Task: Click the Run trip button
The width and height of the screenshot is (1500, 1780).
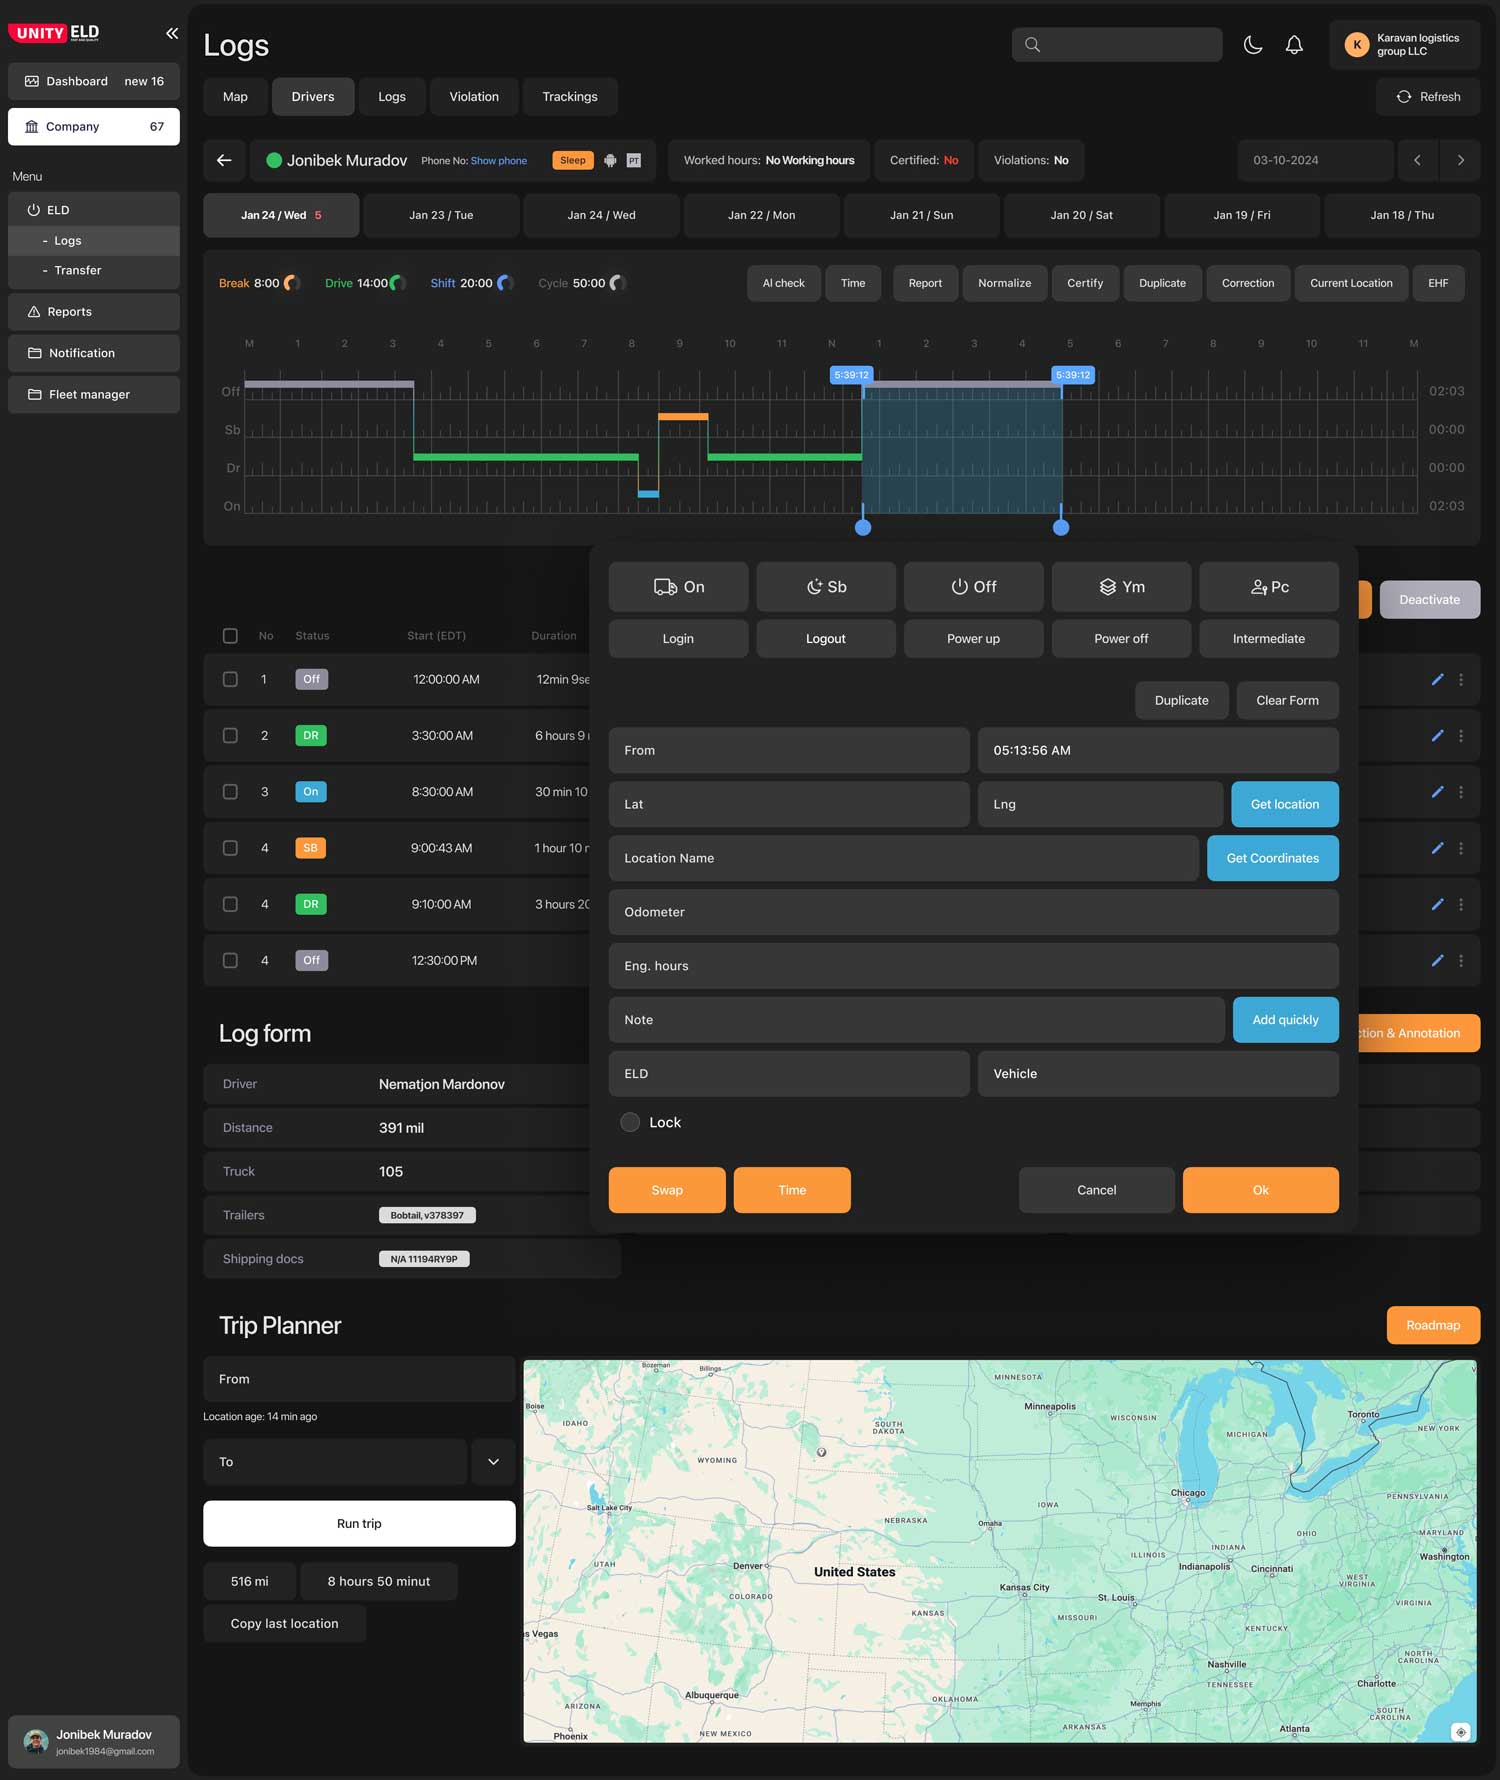Action: pyautogui.click(x=359, y=1524)
